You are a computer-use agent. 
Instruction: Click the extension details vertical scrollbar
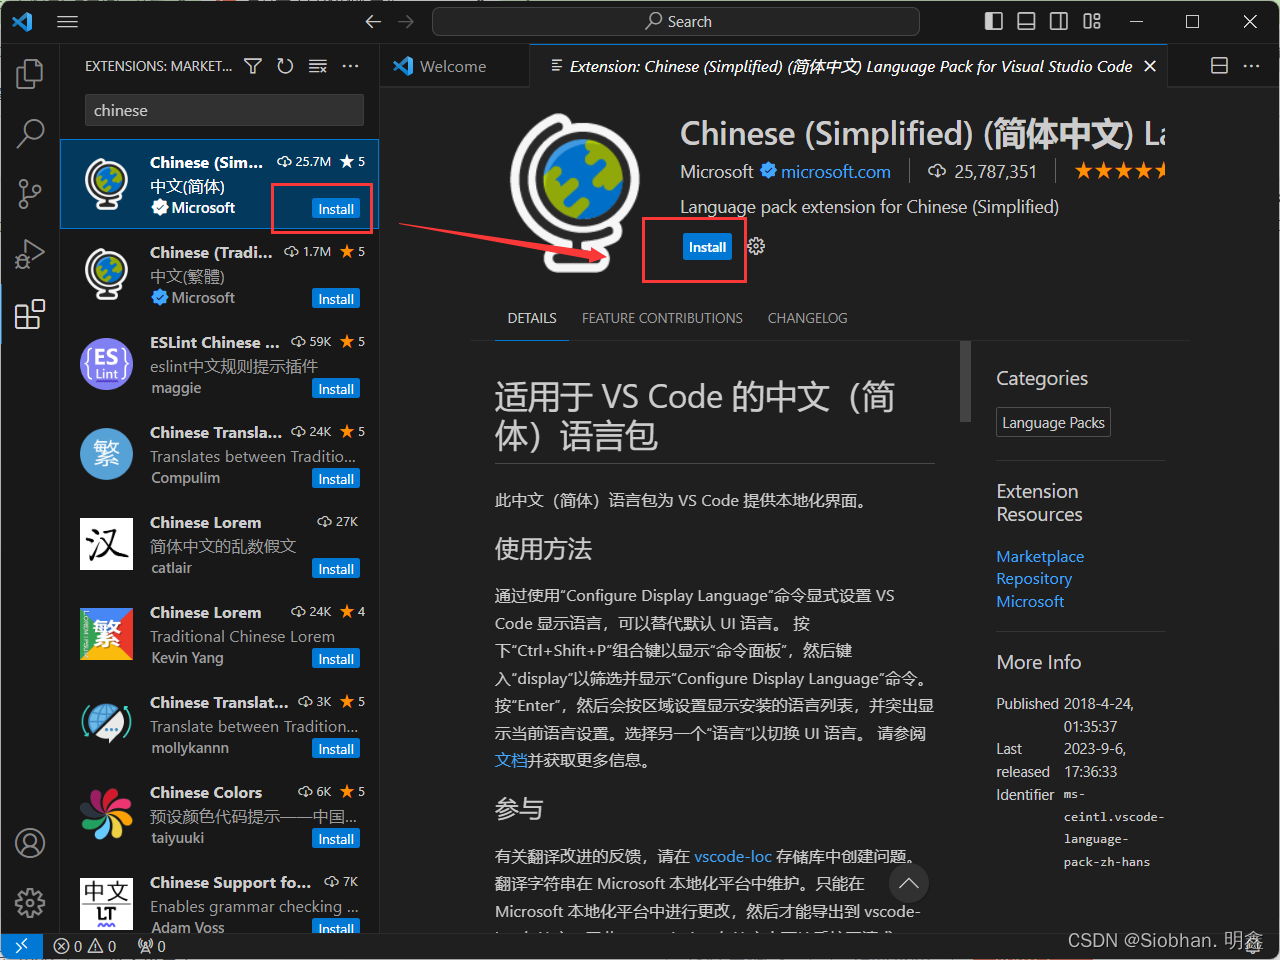[x=965, y=381]
